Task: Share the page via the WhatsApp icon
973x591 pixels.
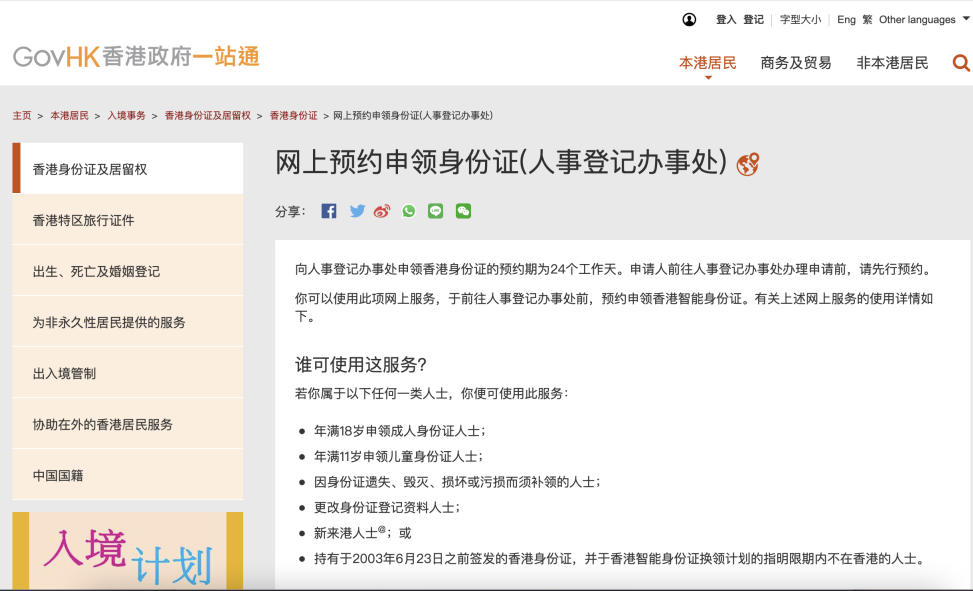Action: pos(408,211)
